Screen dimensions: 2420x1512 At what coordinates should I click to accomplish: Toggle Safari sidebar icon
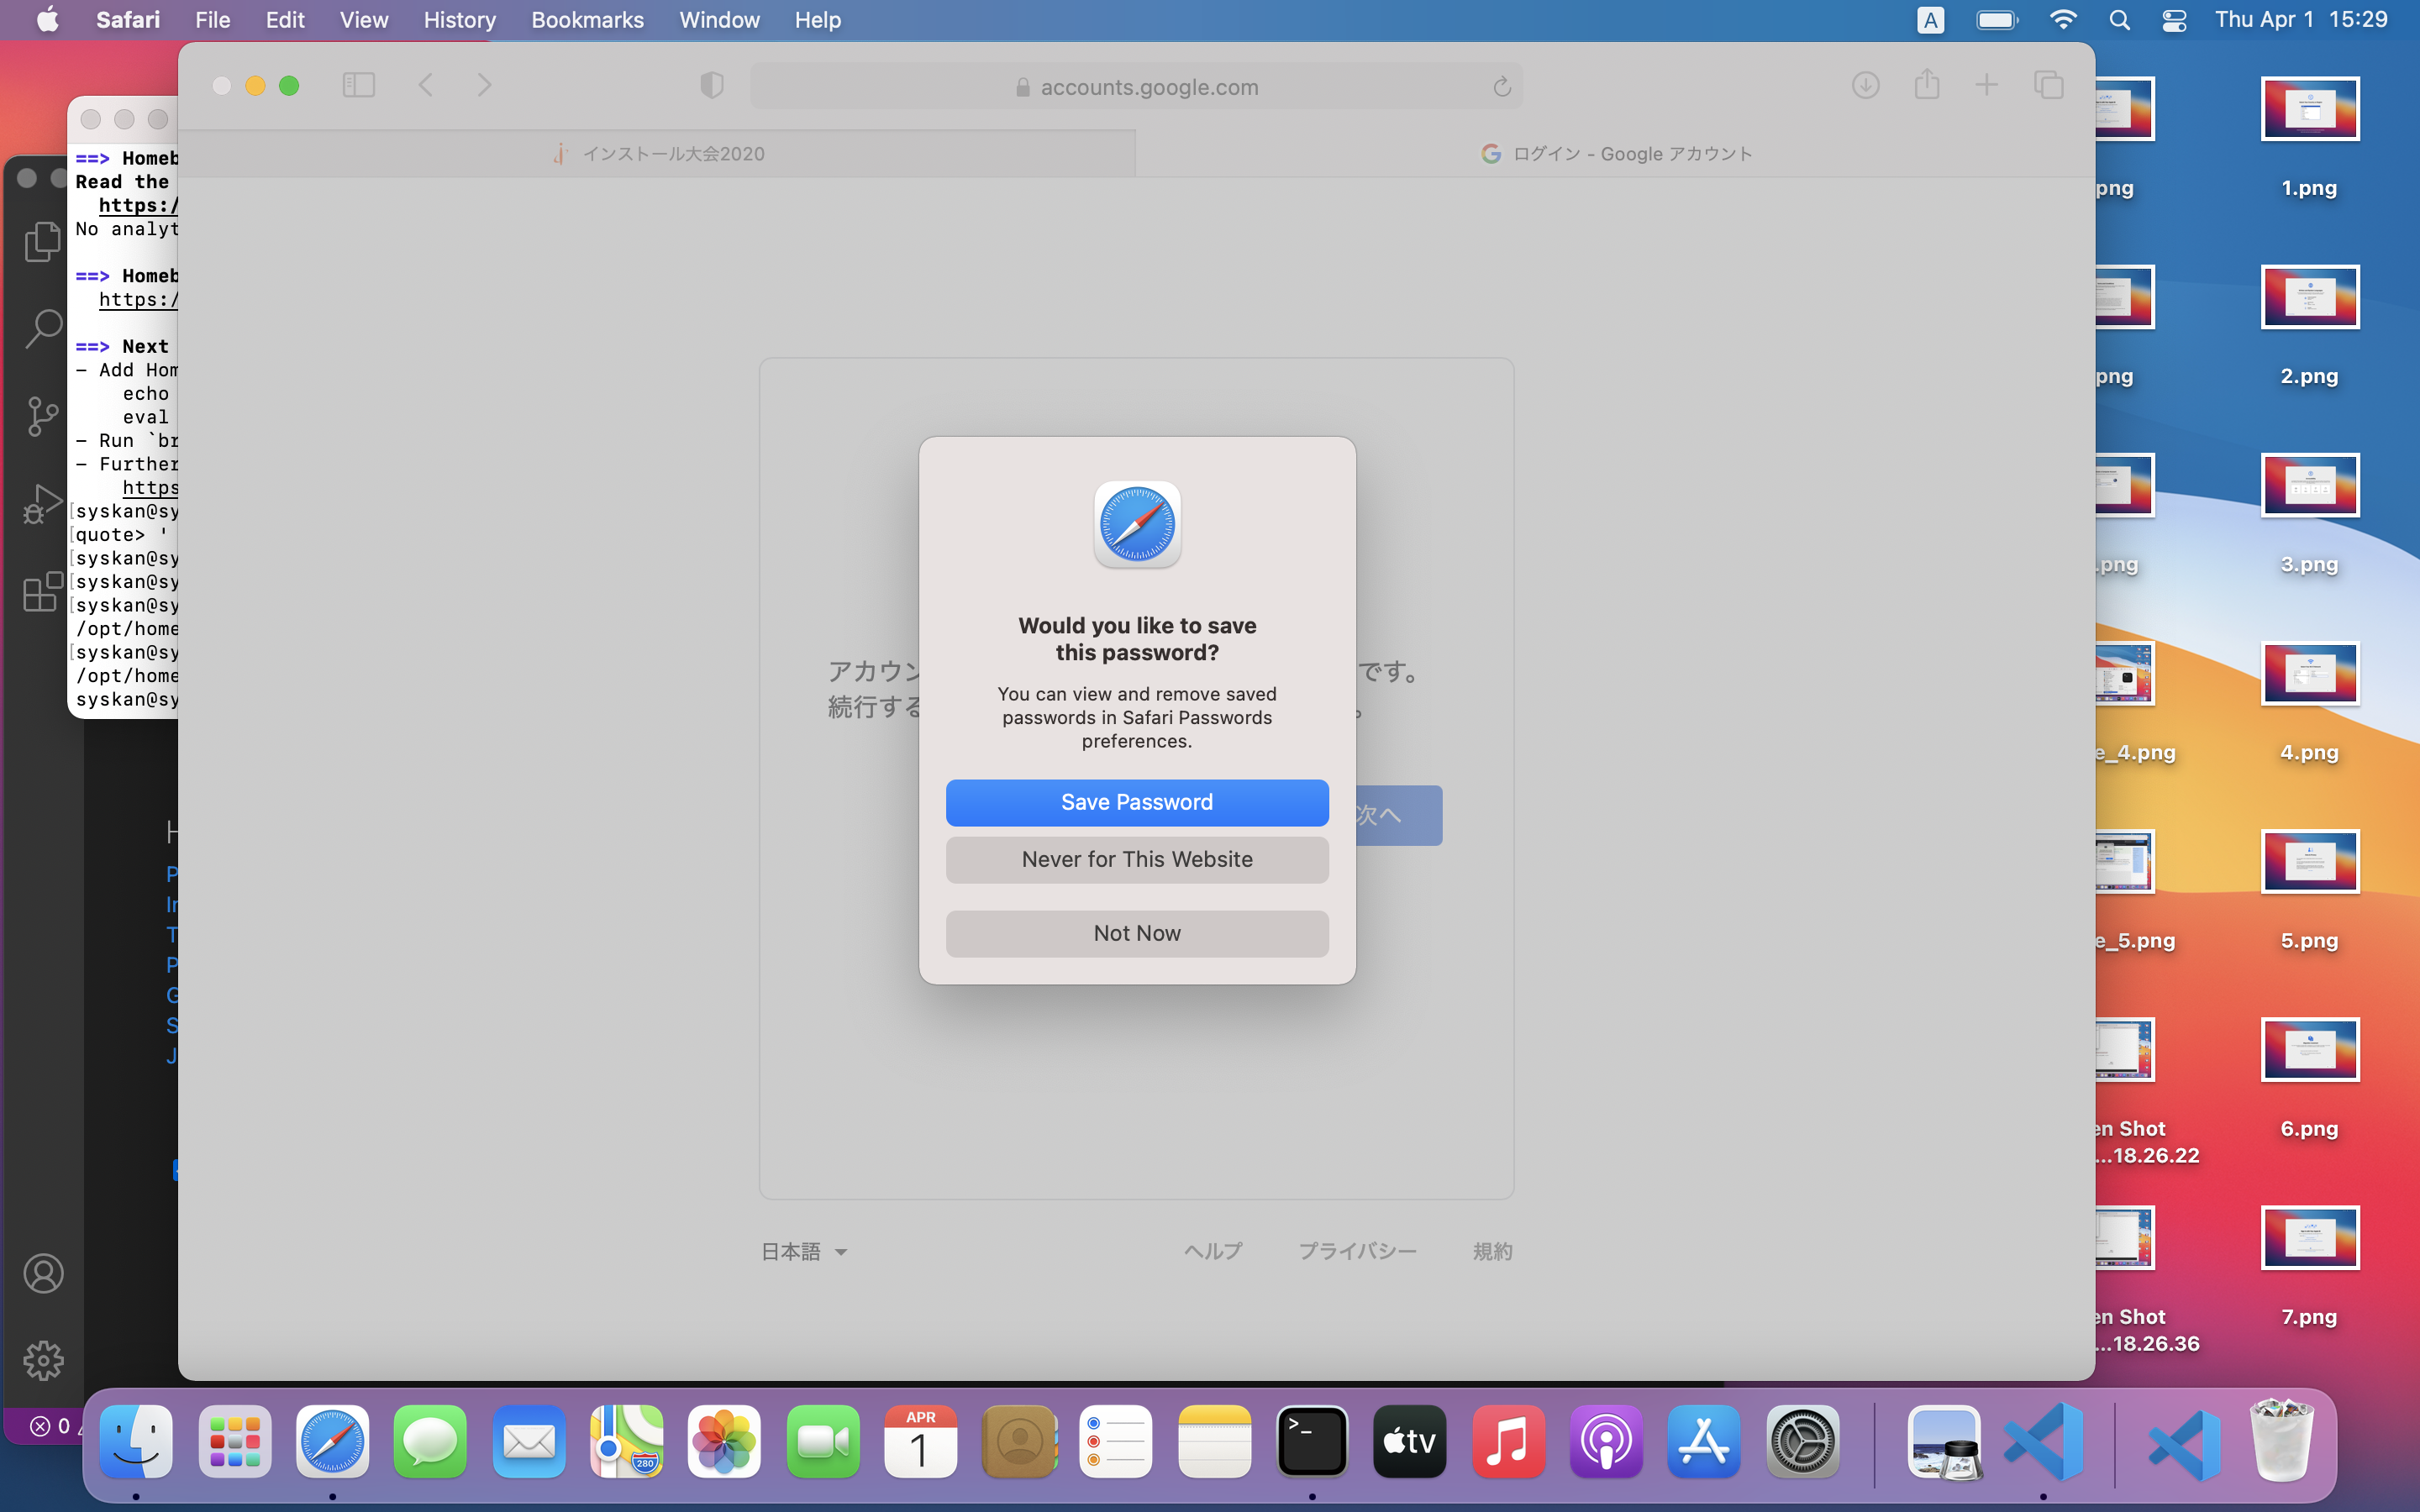pos(358,86)
